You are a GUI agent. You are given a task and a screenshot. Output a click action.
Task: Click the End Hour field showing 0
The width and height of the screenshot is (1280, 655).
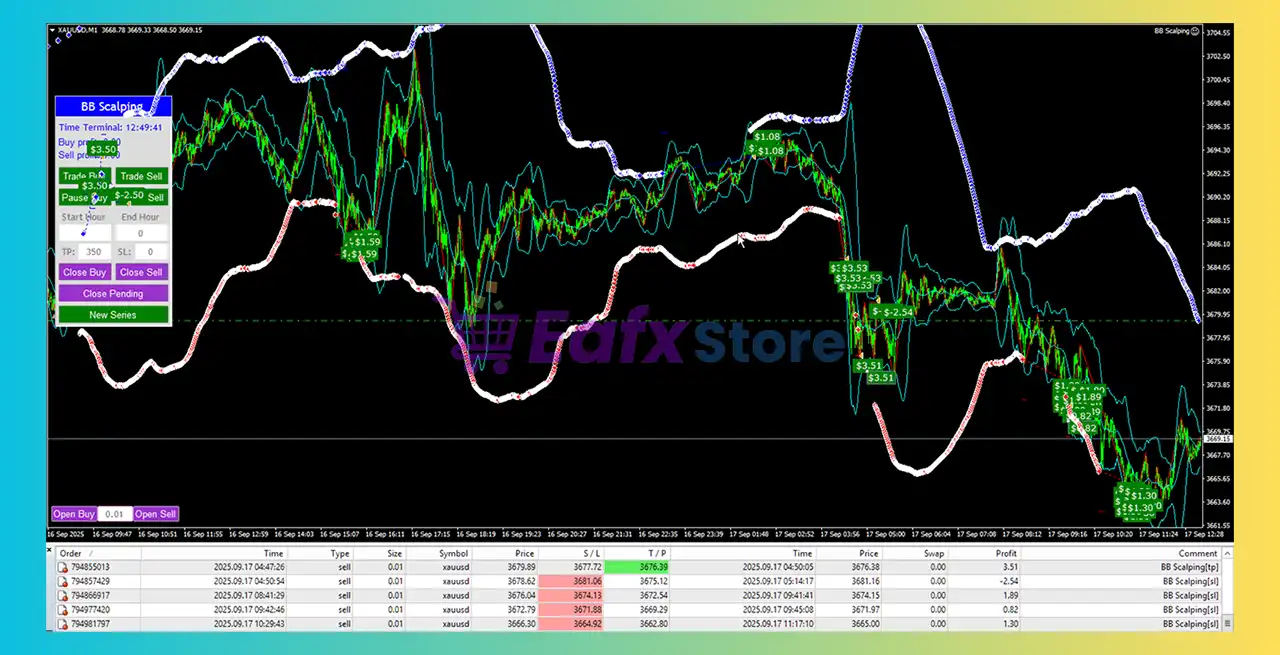click(140, 231)
